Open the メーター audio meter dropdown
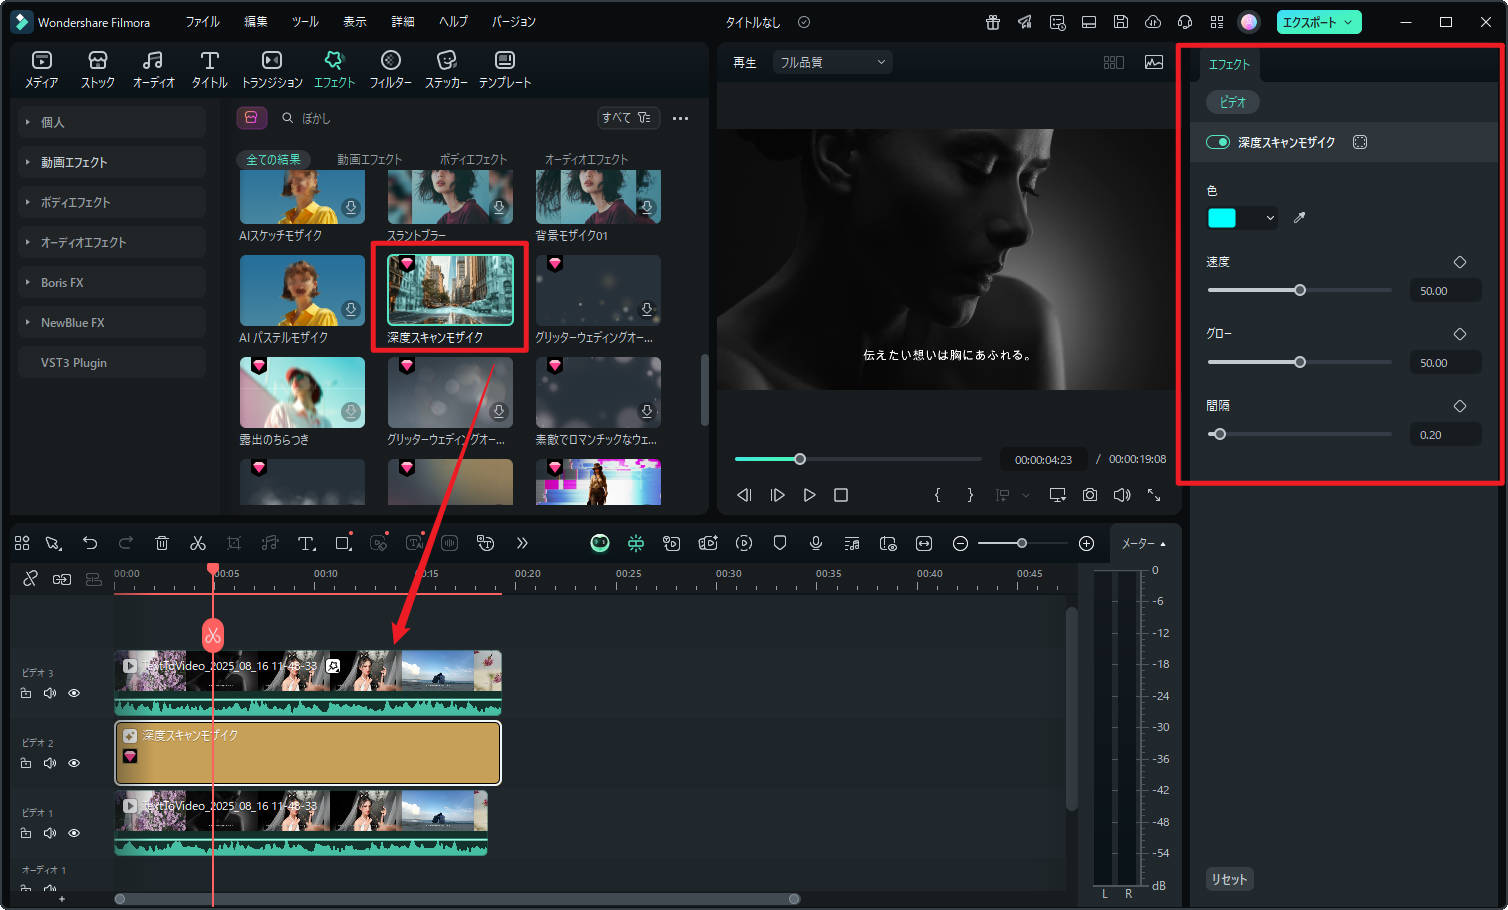The image size is (1508, 910). [1144, 543]
